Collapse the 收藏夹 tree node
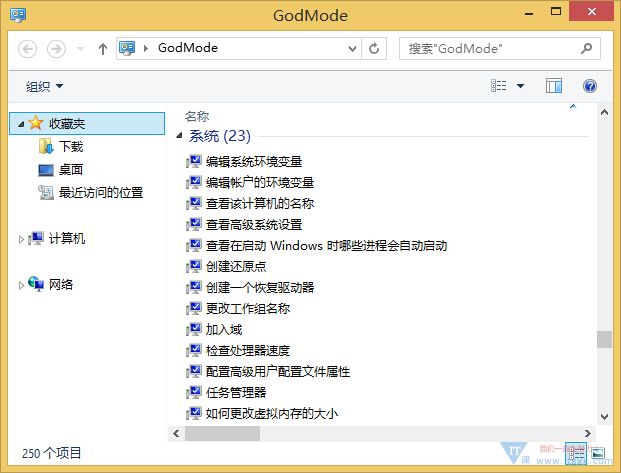The image size is (621, 473). (x=21, y=124)
